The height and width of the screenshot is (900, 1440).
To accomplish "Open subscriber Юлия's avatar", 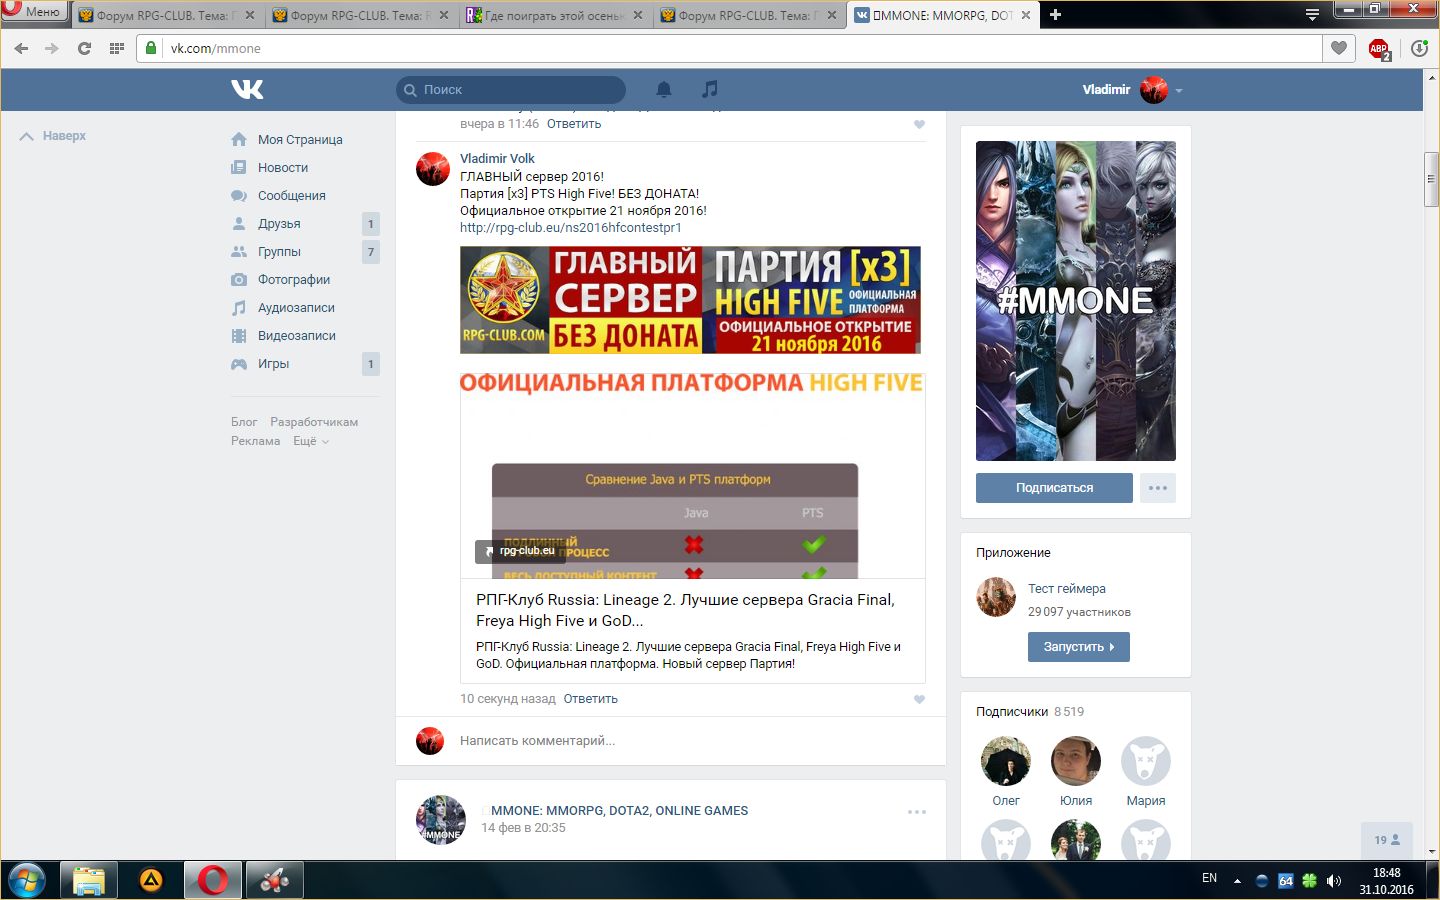I will point(1076,761).
